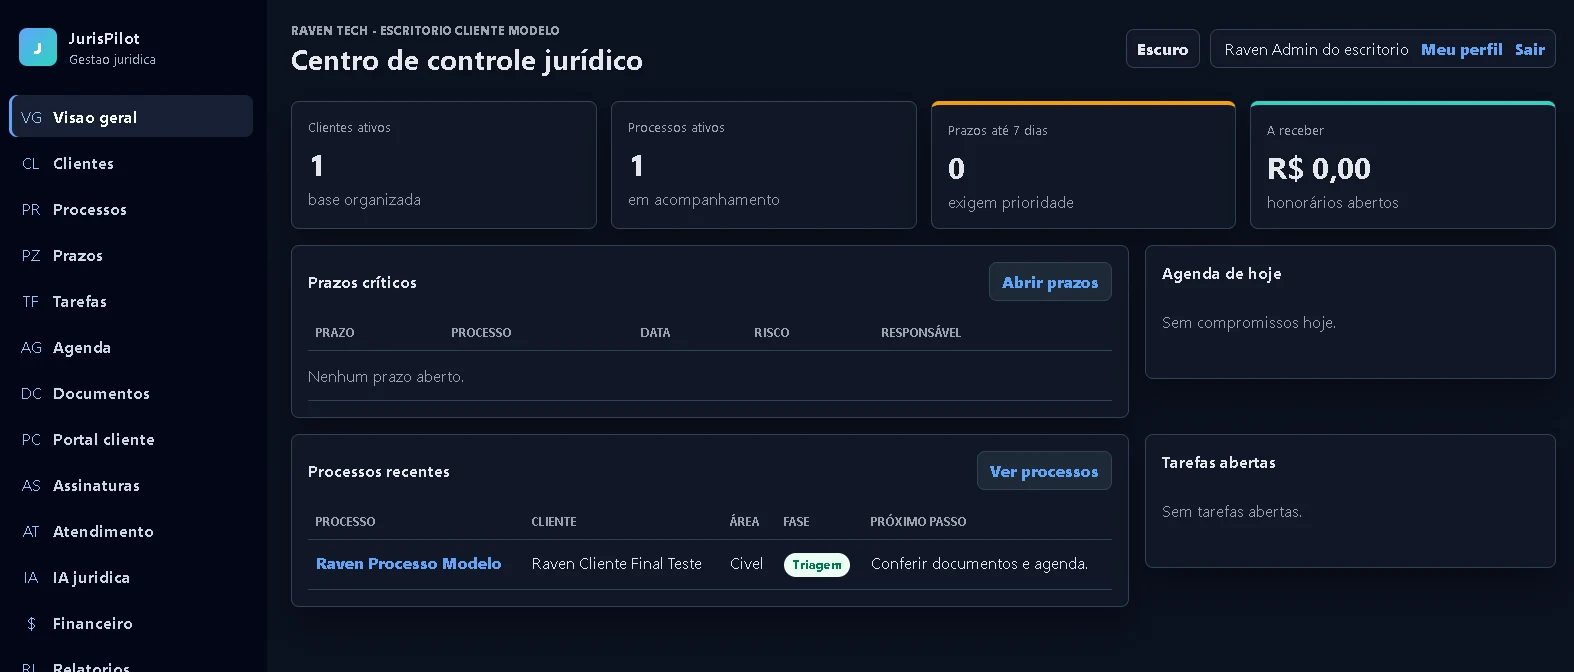Click the AT abbreviation icon beside Atendimento
Viewport: 1574px width, 672px height.
[31, 531]
